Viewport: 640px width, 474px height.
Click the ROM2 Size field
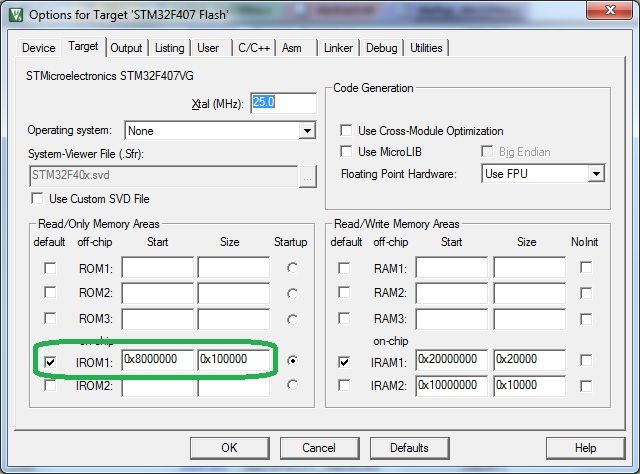pos(234,293)
